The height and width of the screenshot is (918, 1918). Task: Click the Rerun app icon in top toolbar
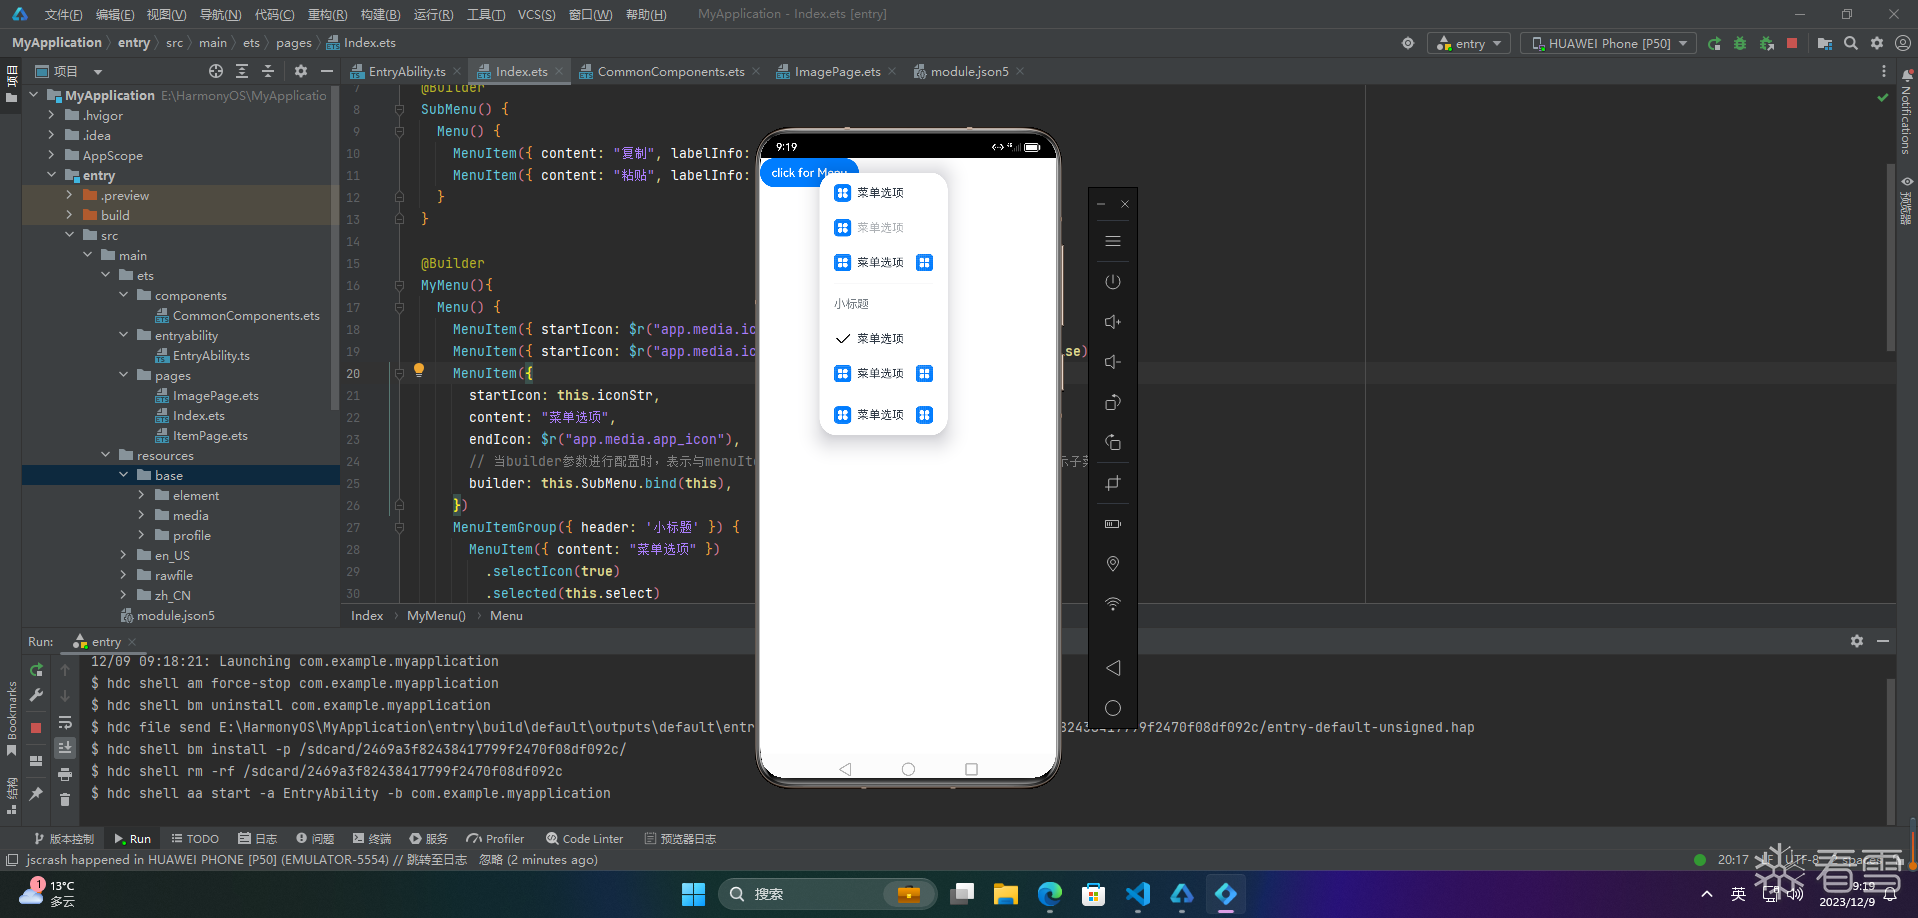(1714, 43)
